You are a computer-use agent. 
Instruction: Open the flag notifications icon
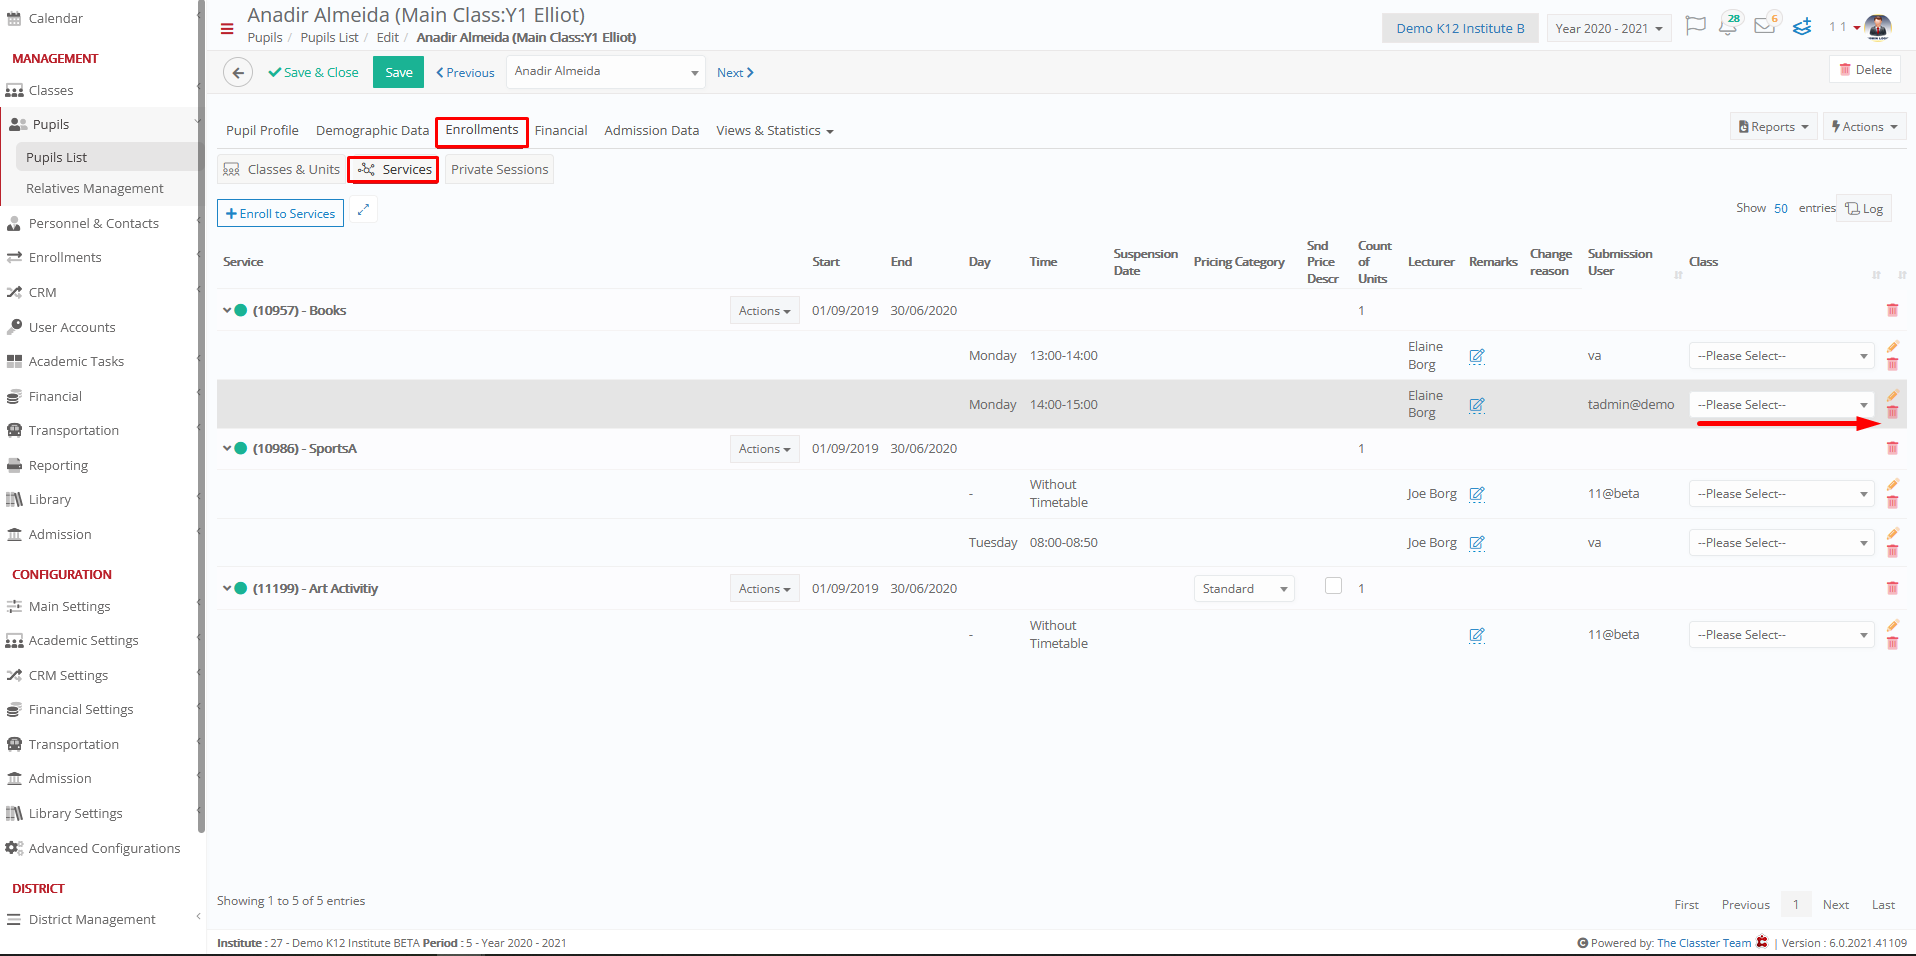[x=1695, y=26]
